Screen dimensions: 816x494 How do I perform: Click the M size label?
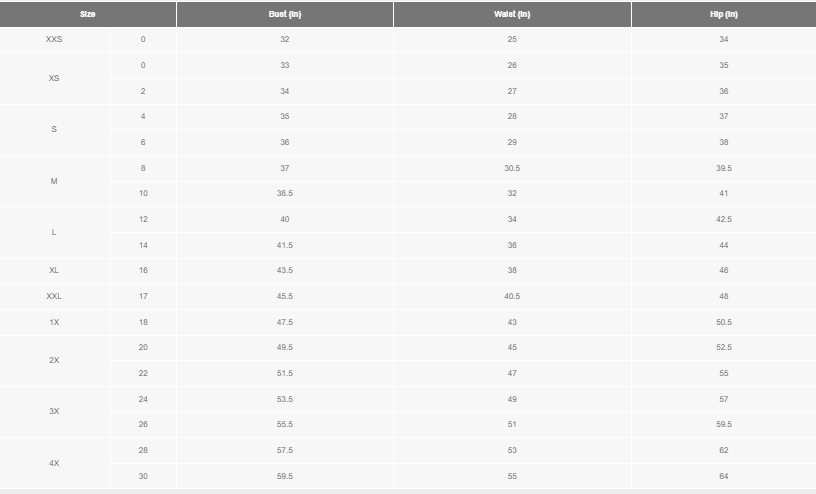pos(54,181)
